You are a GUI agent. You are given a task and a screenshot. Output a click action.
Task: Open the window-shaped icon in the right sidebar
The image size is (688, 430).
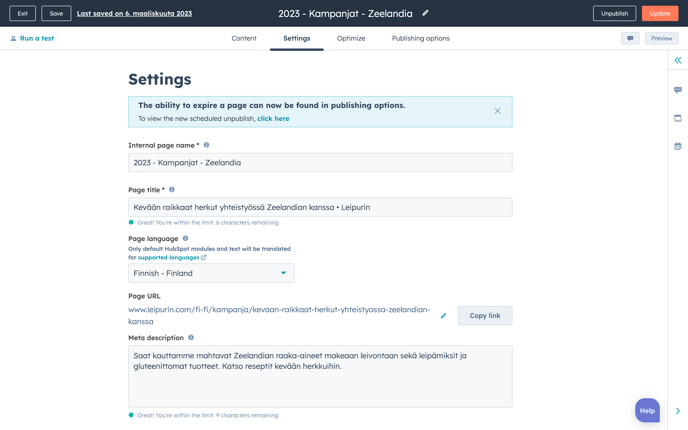click(x=678, y=118)
